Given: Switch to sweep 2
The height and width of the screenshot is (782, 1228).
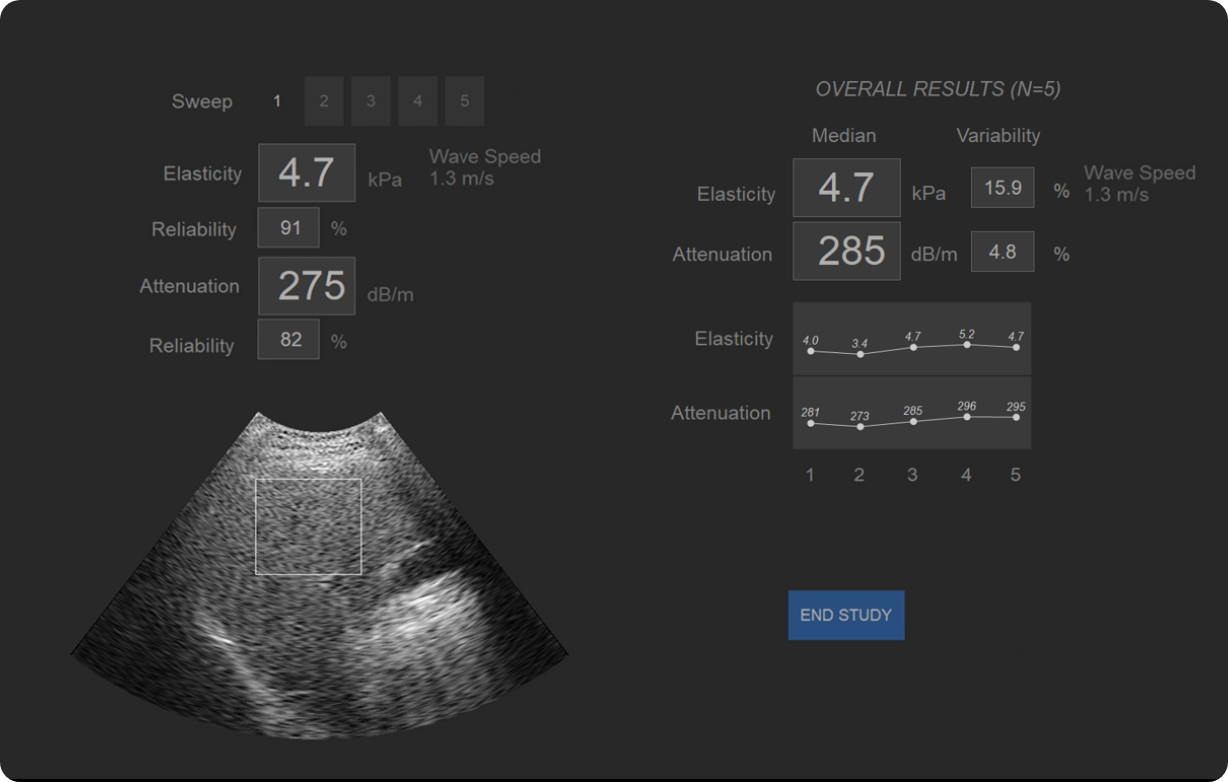Looking at the screenshot, I should pos(324,101).
